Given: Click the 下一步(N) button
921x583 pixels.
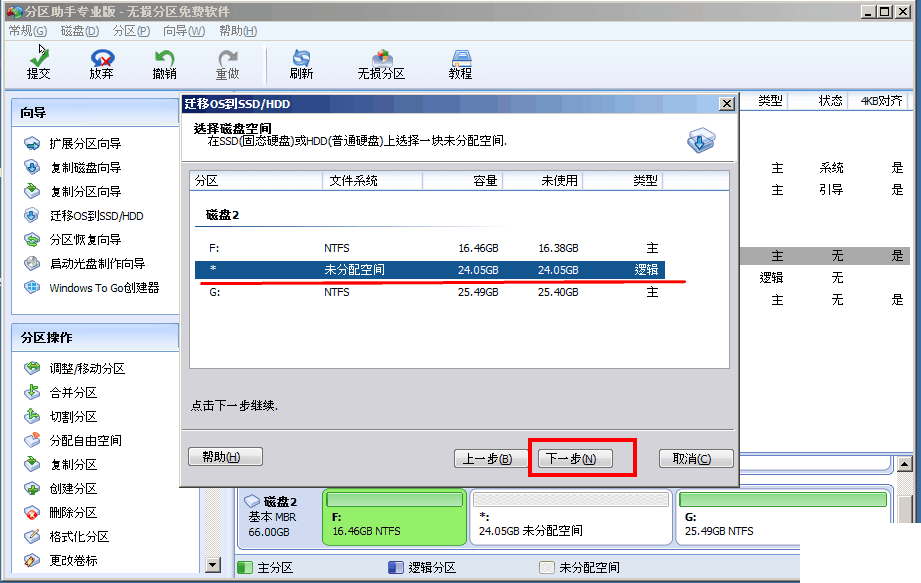Looking at the screenshot, I should coord(583,458).
